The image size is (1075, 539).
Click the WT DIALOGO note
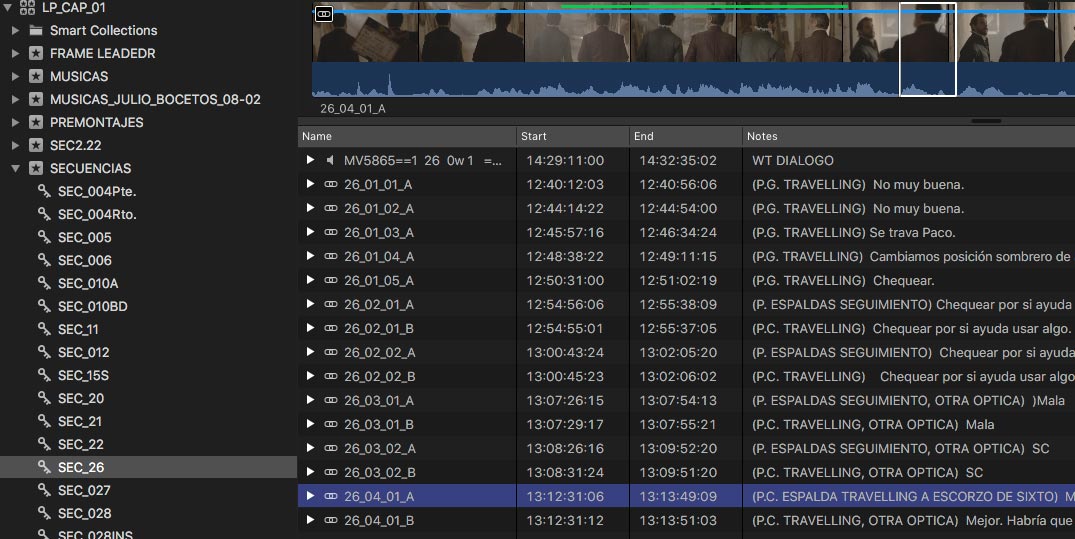793,160
